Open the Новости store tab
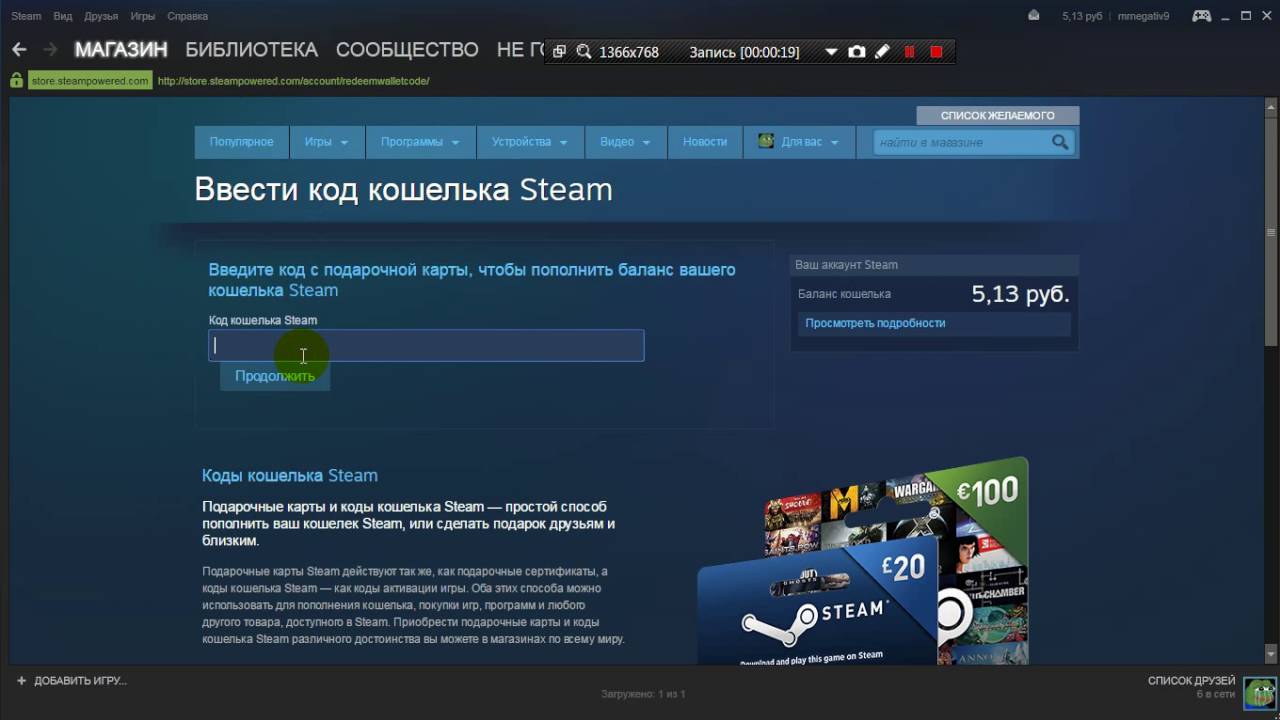The image size is (1280, 720). tap(705, 142)
